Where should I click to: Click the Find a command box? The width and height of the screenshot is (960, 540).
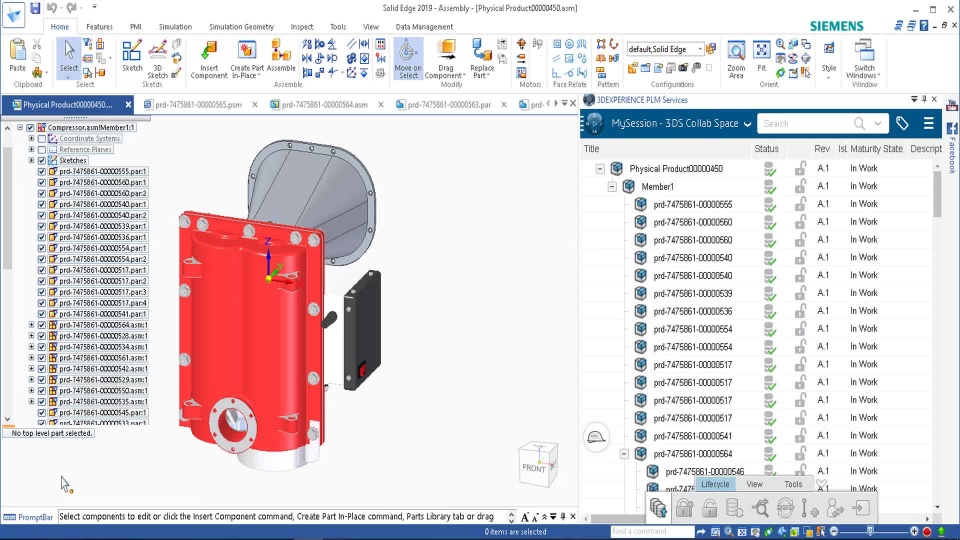click(651, 531)
